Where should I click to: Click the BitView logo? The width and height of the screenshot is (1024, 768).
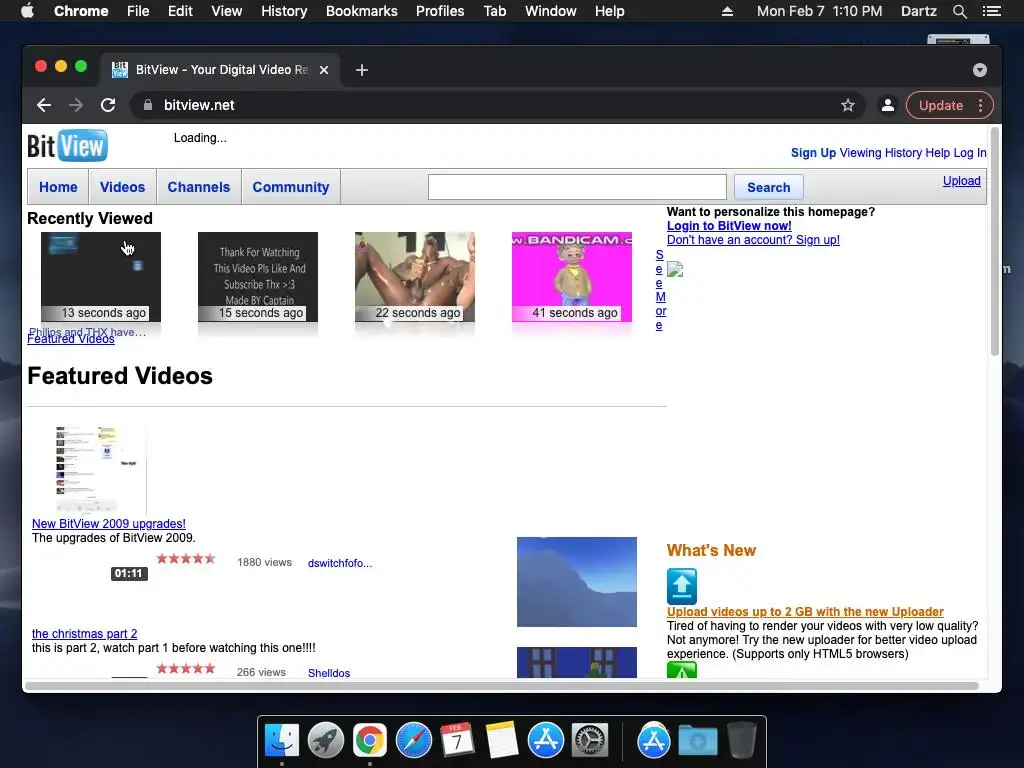67,146
